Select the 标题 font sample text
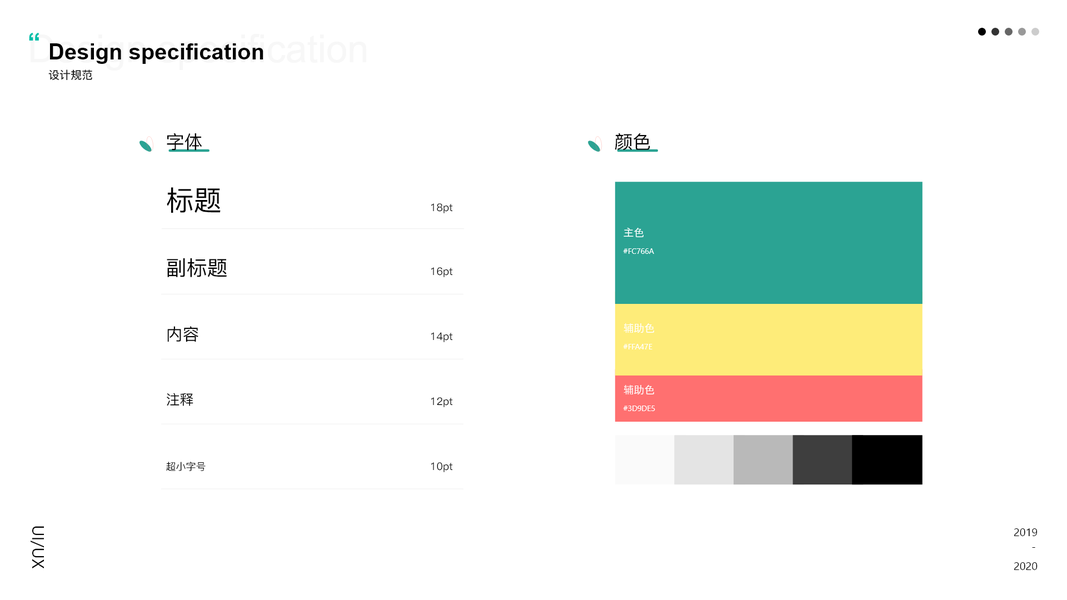 (x=193, y=201)
